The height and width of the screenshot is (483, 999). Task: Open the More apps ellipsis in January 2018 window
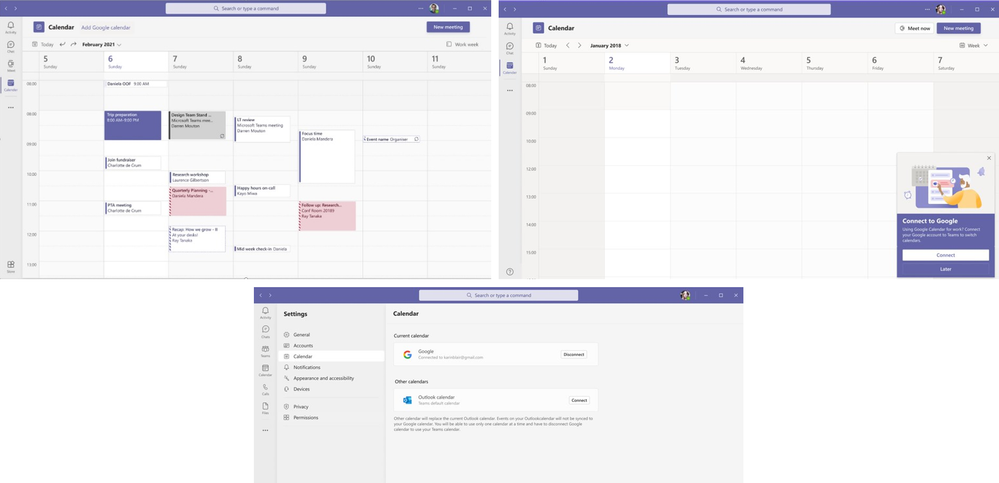pyautogui.click(x=510, y=90)
